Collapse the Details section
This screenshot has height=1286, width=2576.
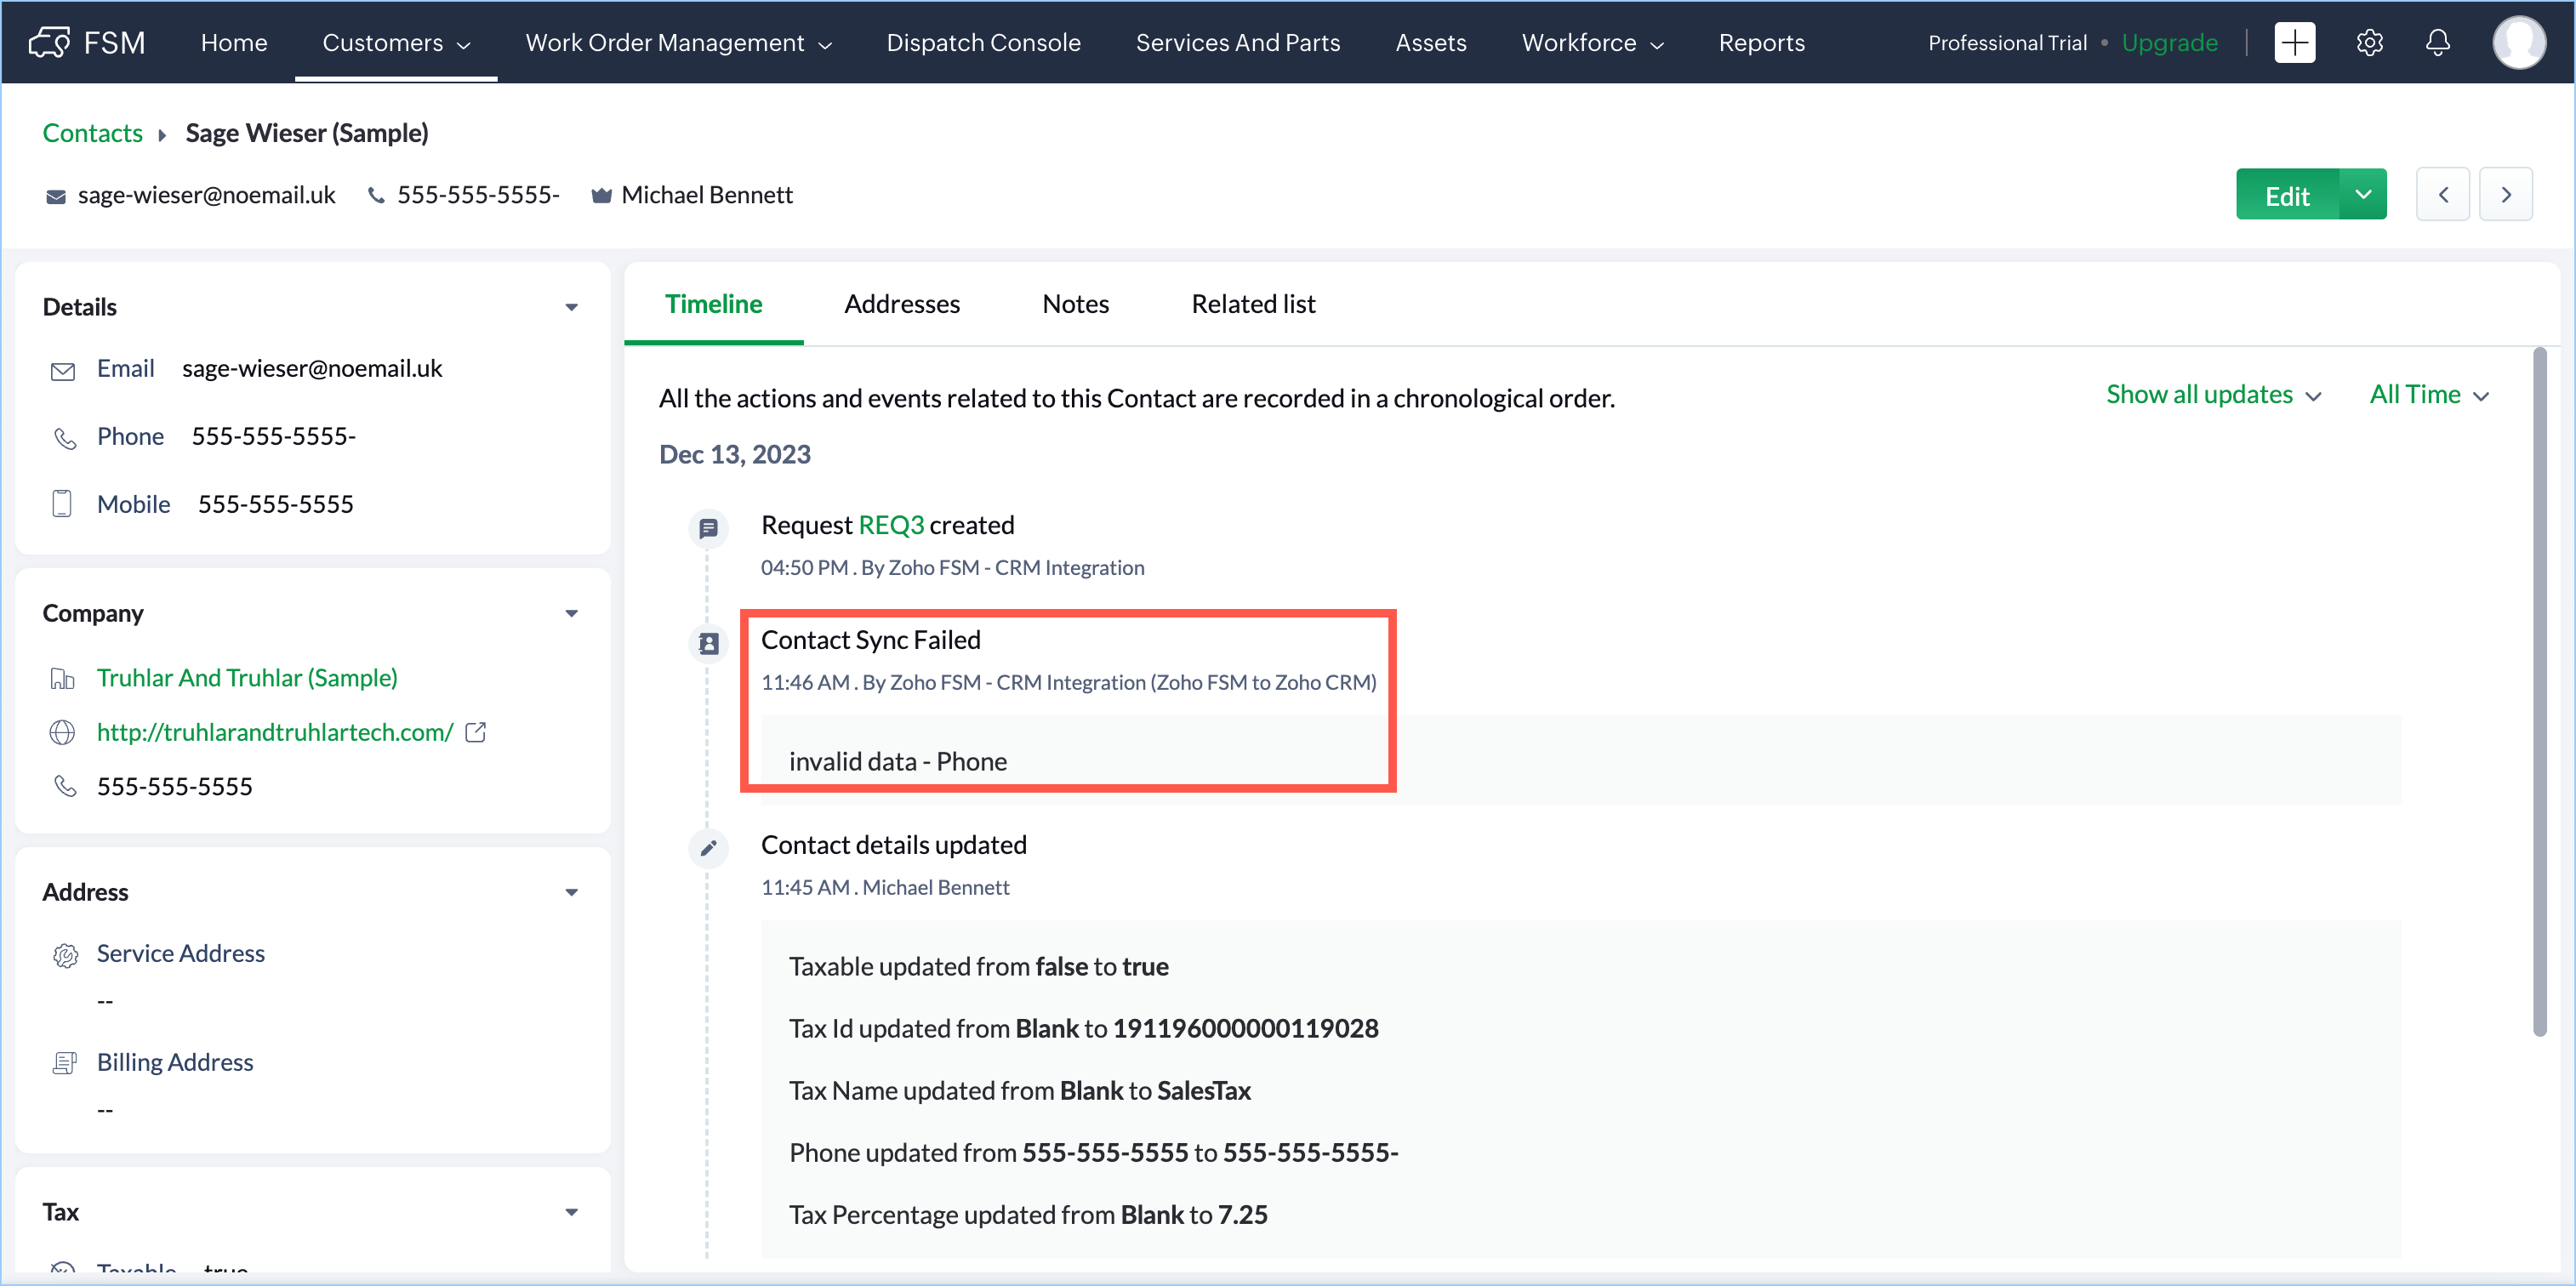(x=571, y=307)
